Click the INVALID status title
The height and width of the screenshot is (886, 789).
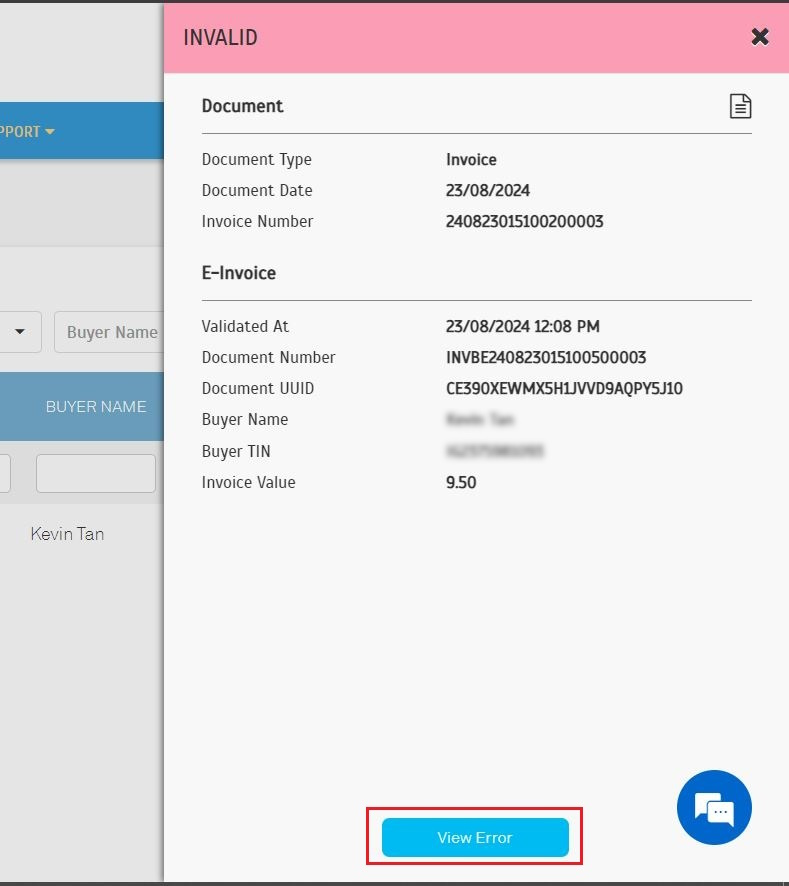tap(220, 38)
